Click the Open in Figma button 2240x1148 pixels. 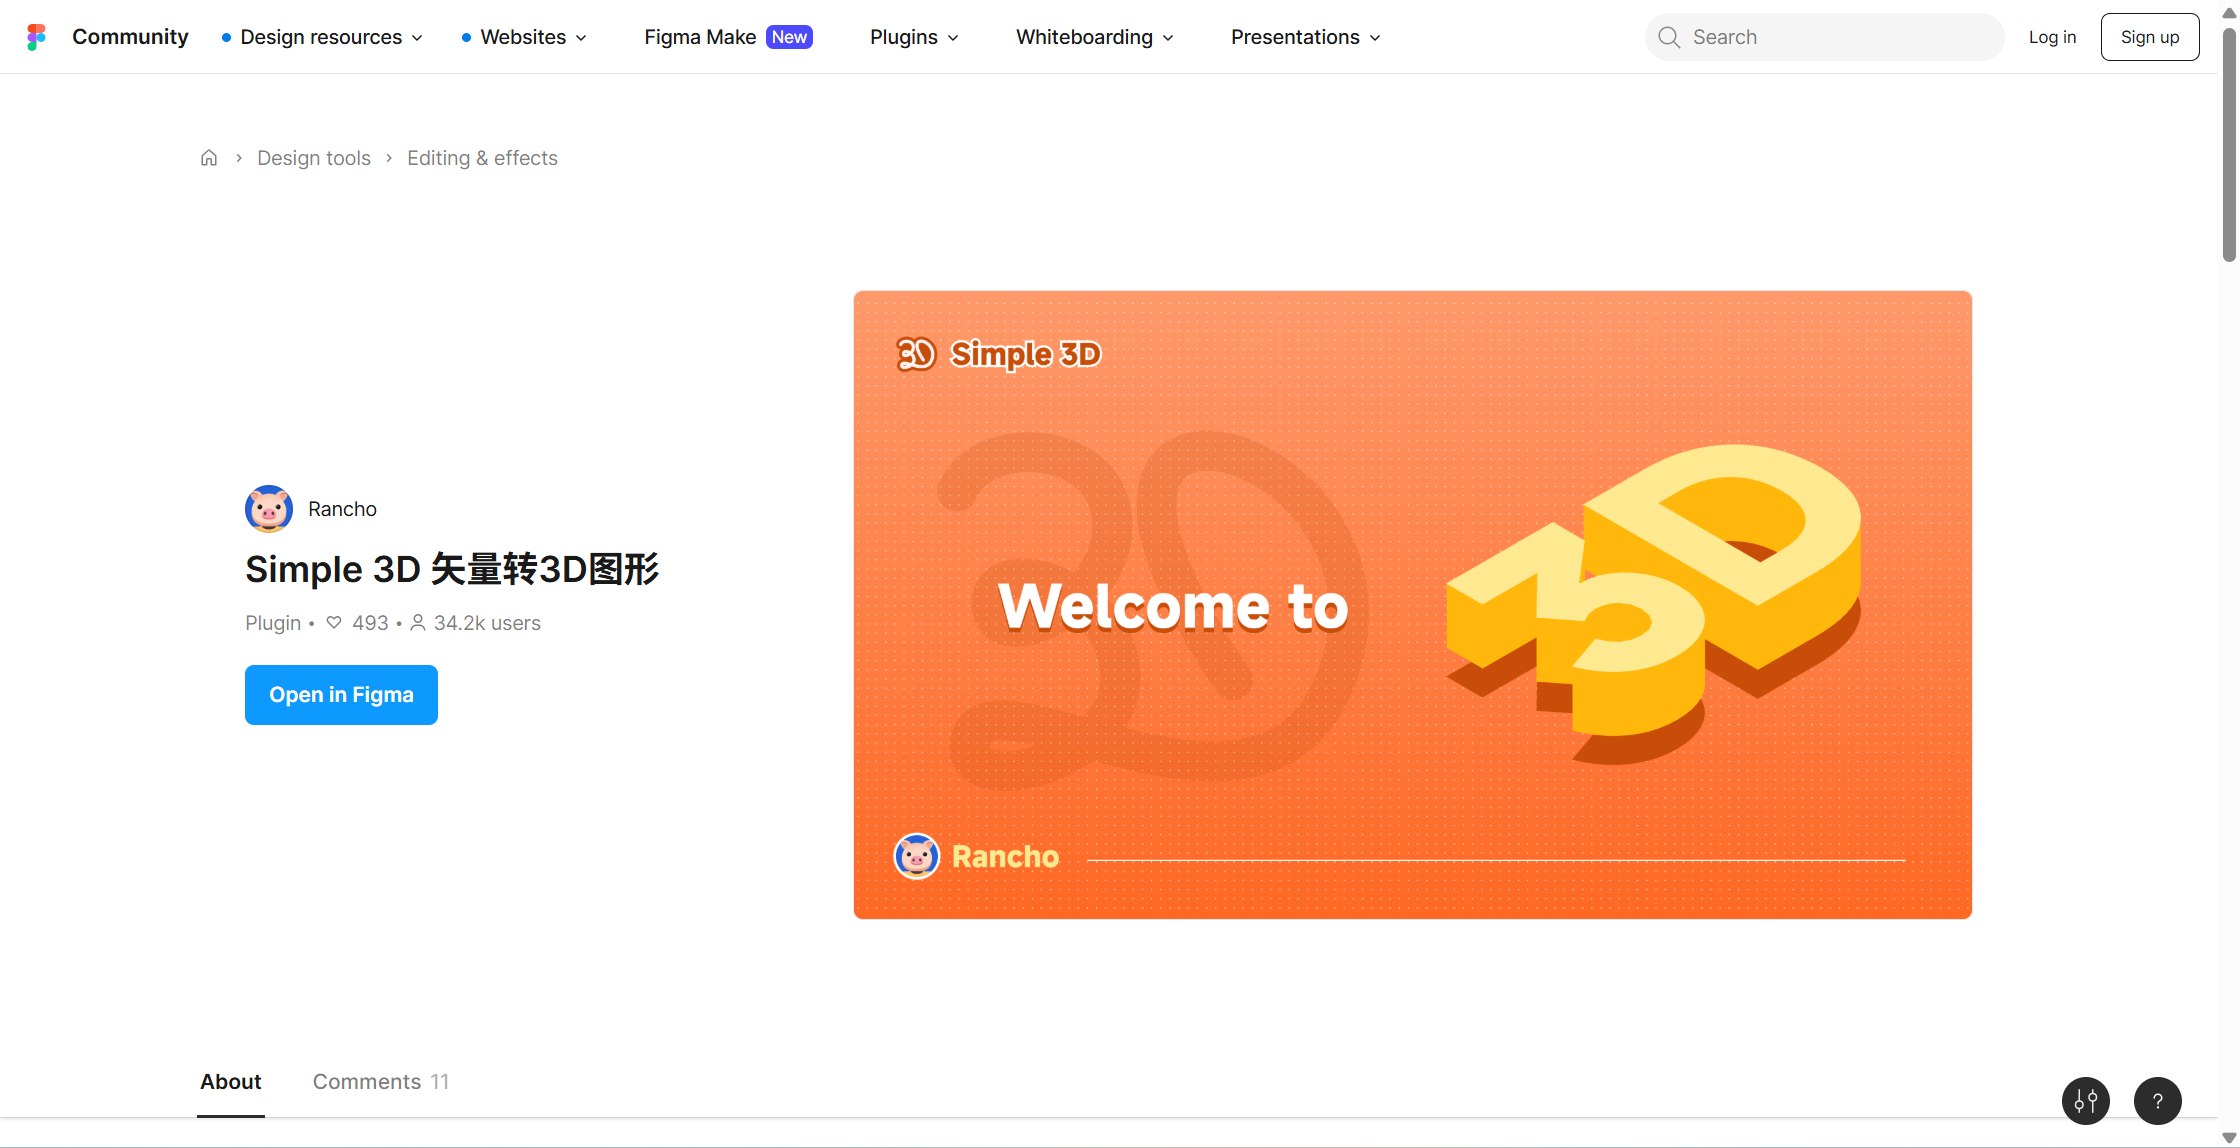point(341,694)
